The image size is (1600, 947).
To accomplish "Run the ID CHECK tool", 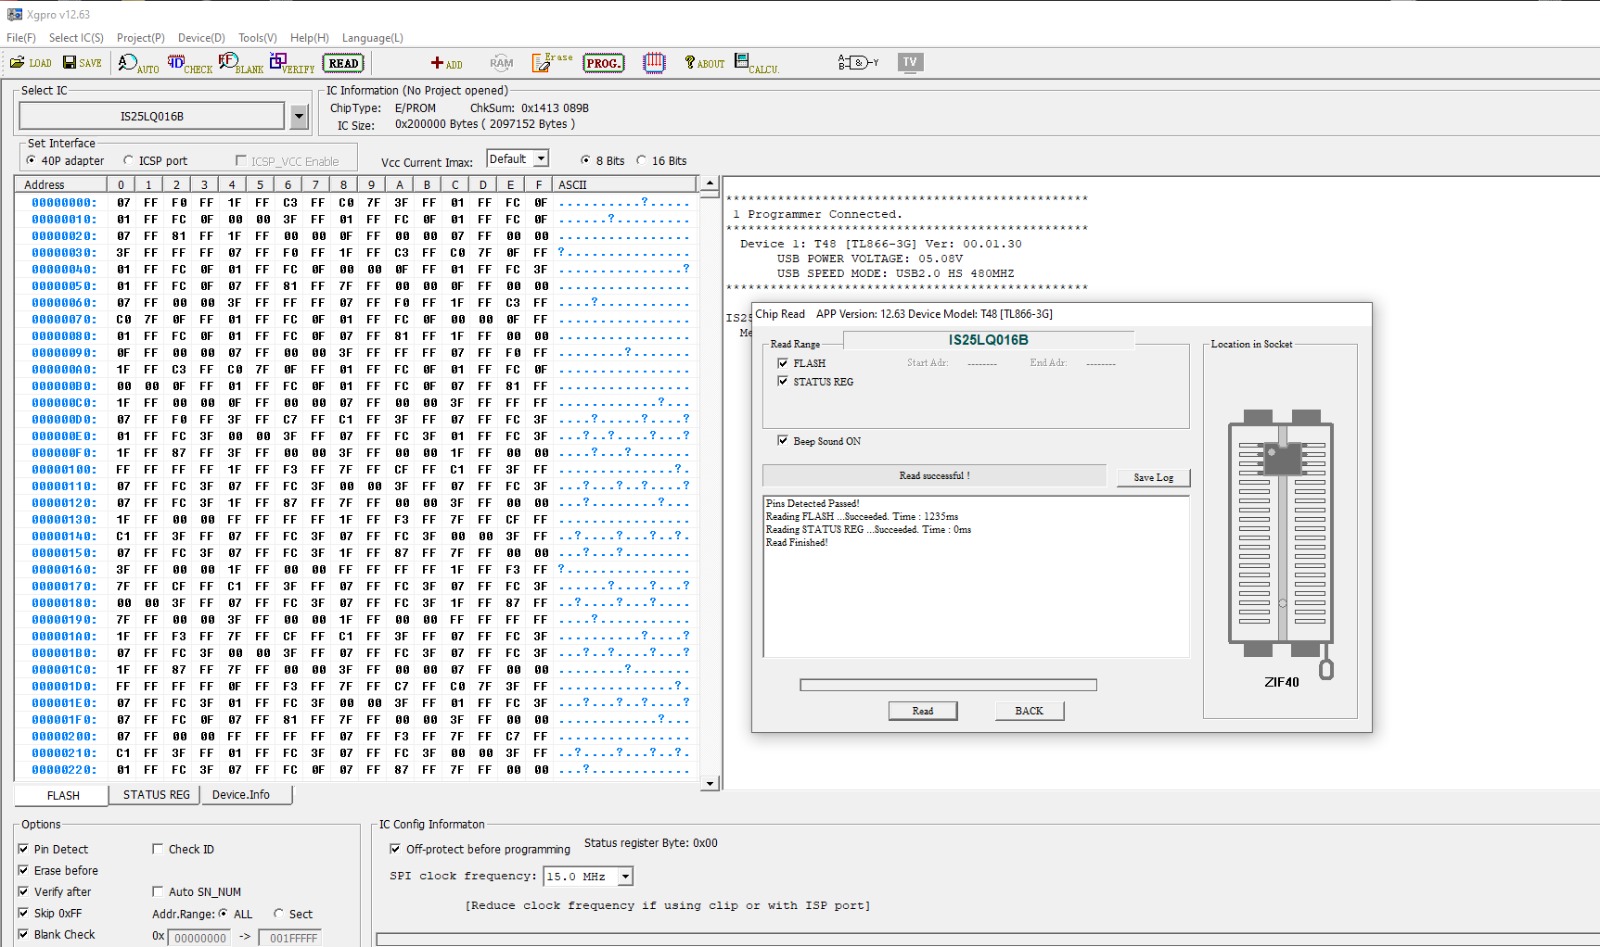I will coord(189,64).
